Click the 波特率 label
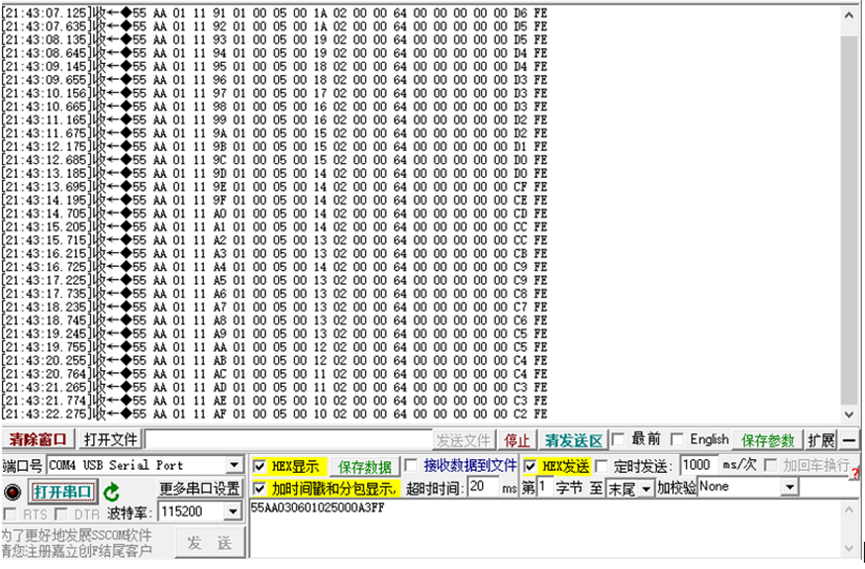The image size is (865, 569). click(129, 513)
